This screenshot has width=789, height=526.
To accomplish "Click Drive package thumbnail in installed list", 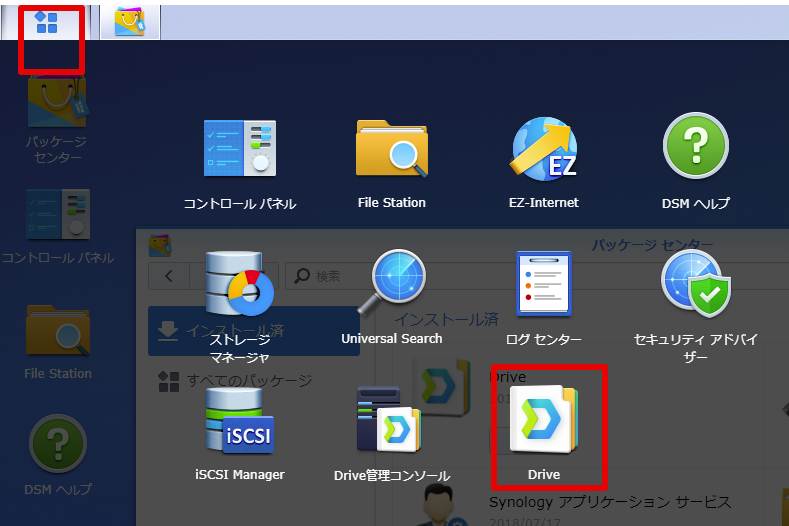I will coord(442,387).
